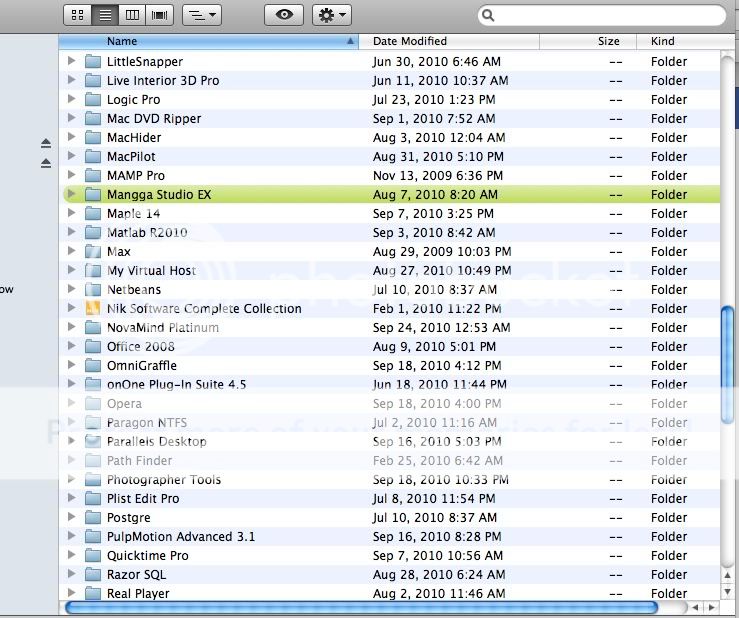Click the scroll down arrow
Viewport: 739px width, 618px height.
click(728, 591)
